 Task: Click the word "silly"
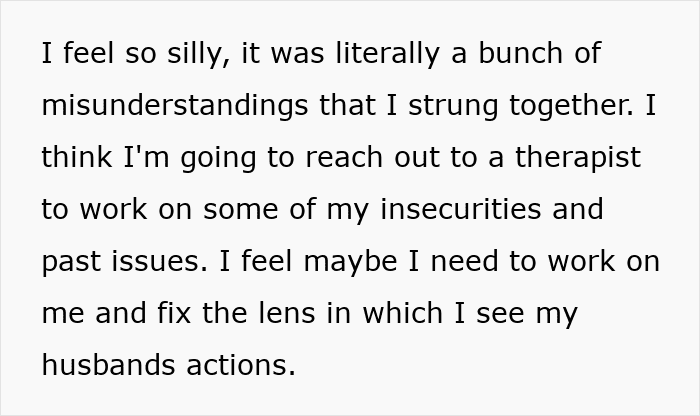click(x=178, y=53)
